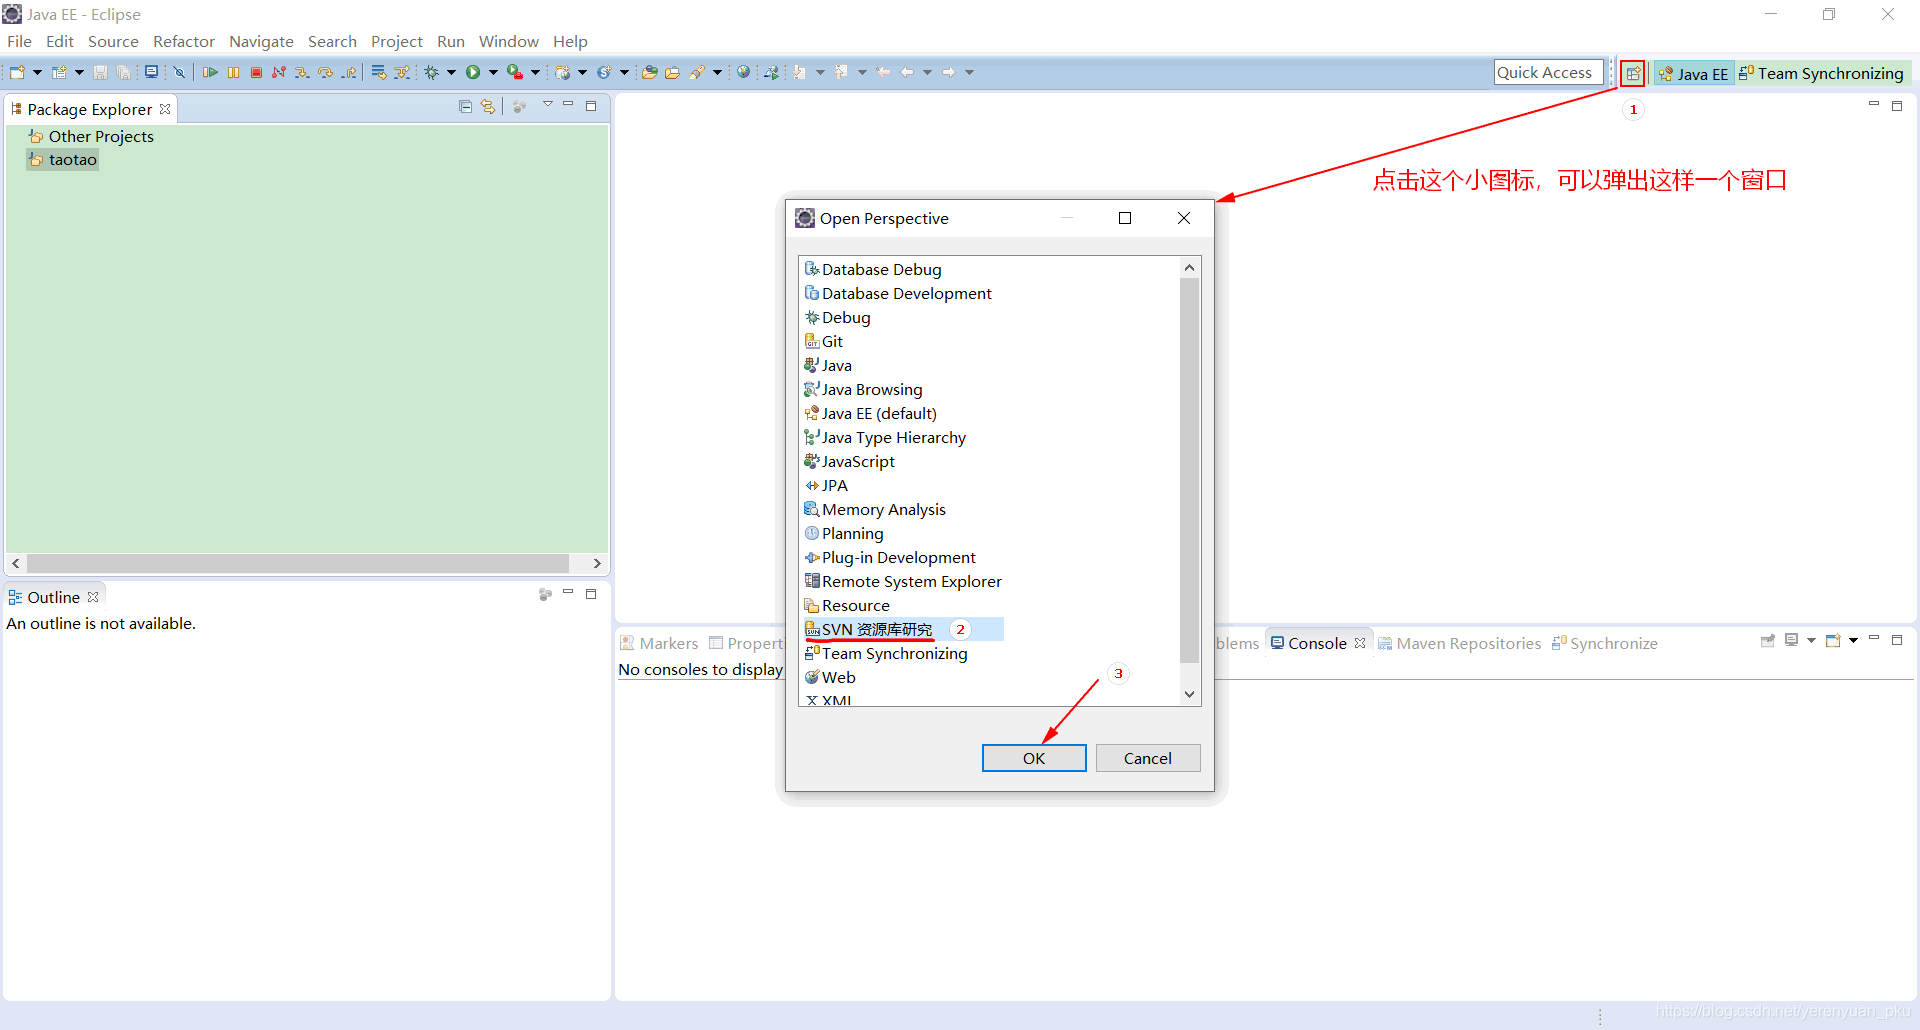The image size is (1920, 1030).
Task: Click perspective list scrollbar up arrow
Action: point(1189,267)
